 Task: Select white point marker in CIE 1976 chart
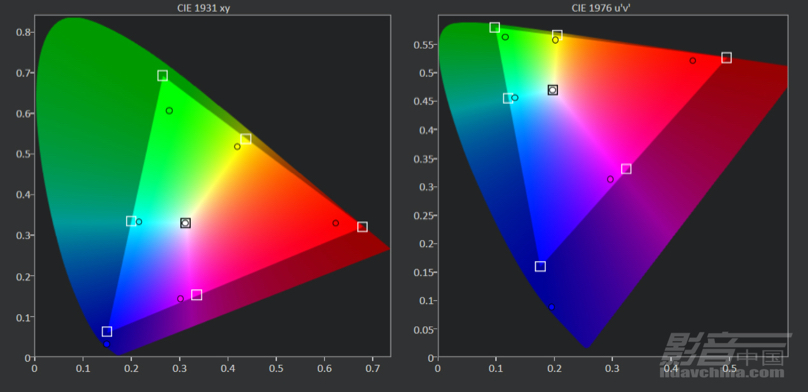(553, 90)
